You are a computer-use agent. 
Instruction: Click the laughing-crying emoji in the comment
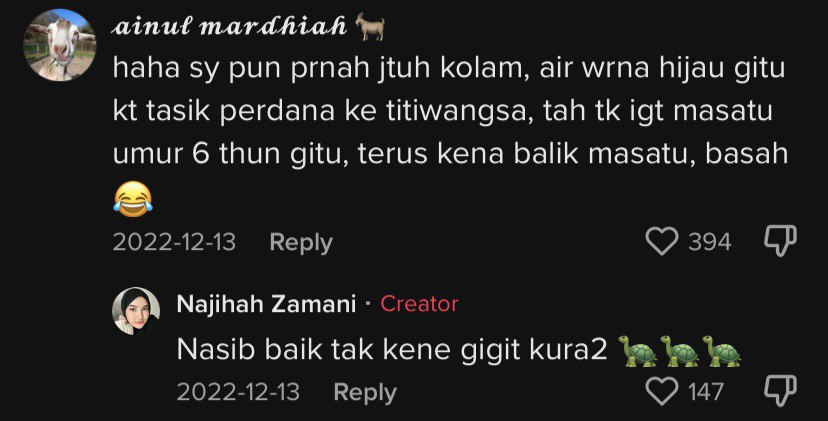(x=133, y=199)
